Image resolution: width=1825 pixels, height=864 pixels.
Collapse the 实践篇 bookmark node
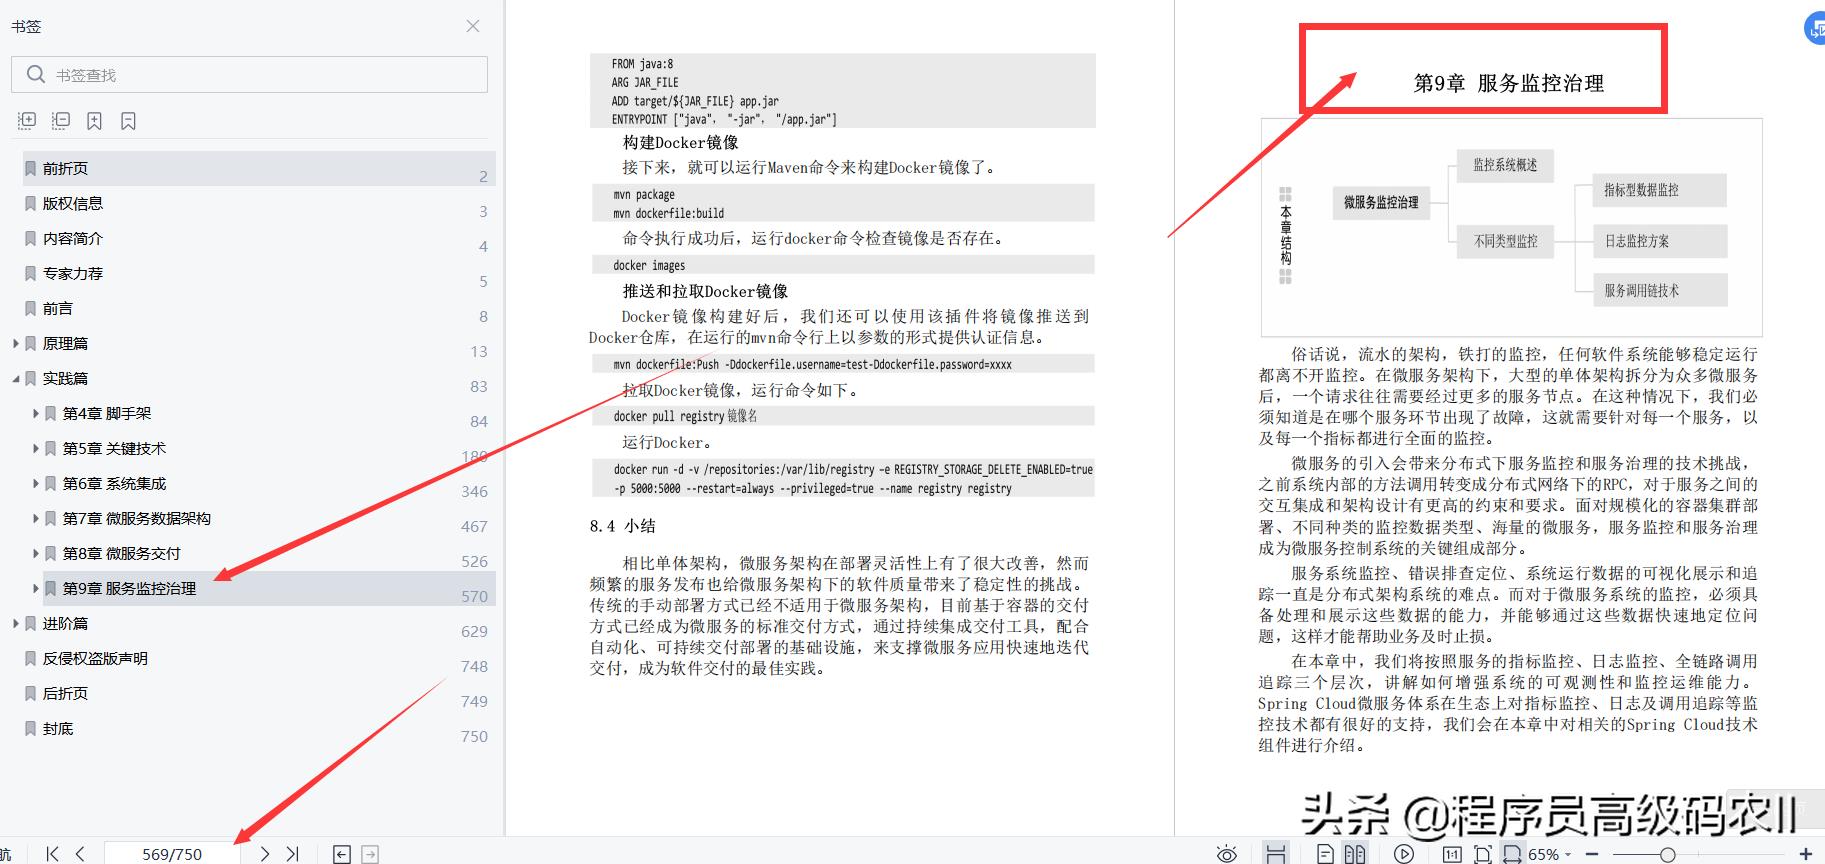coord(16,378)
